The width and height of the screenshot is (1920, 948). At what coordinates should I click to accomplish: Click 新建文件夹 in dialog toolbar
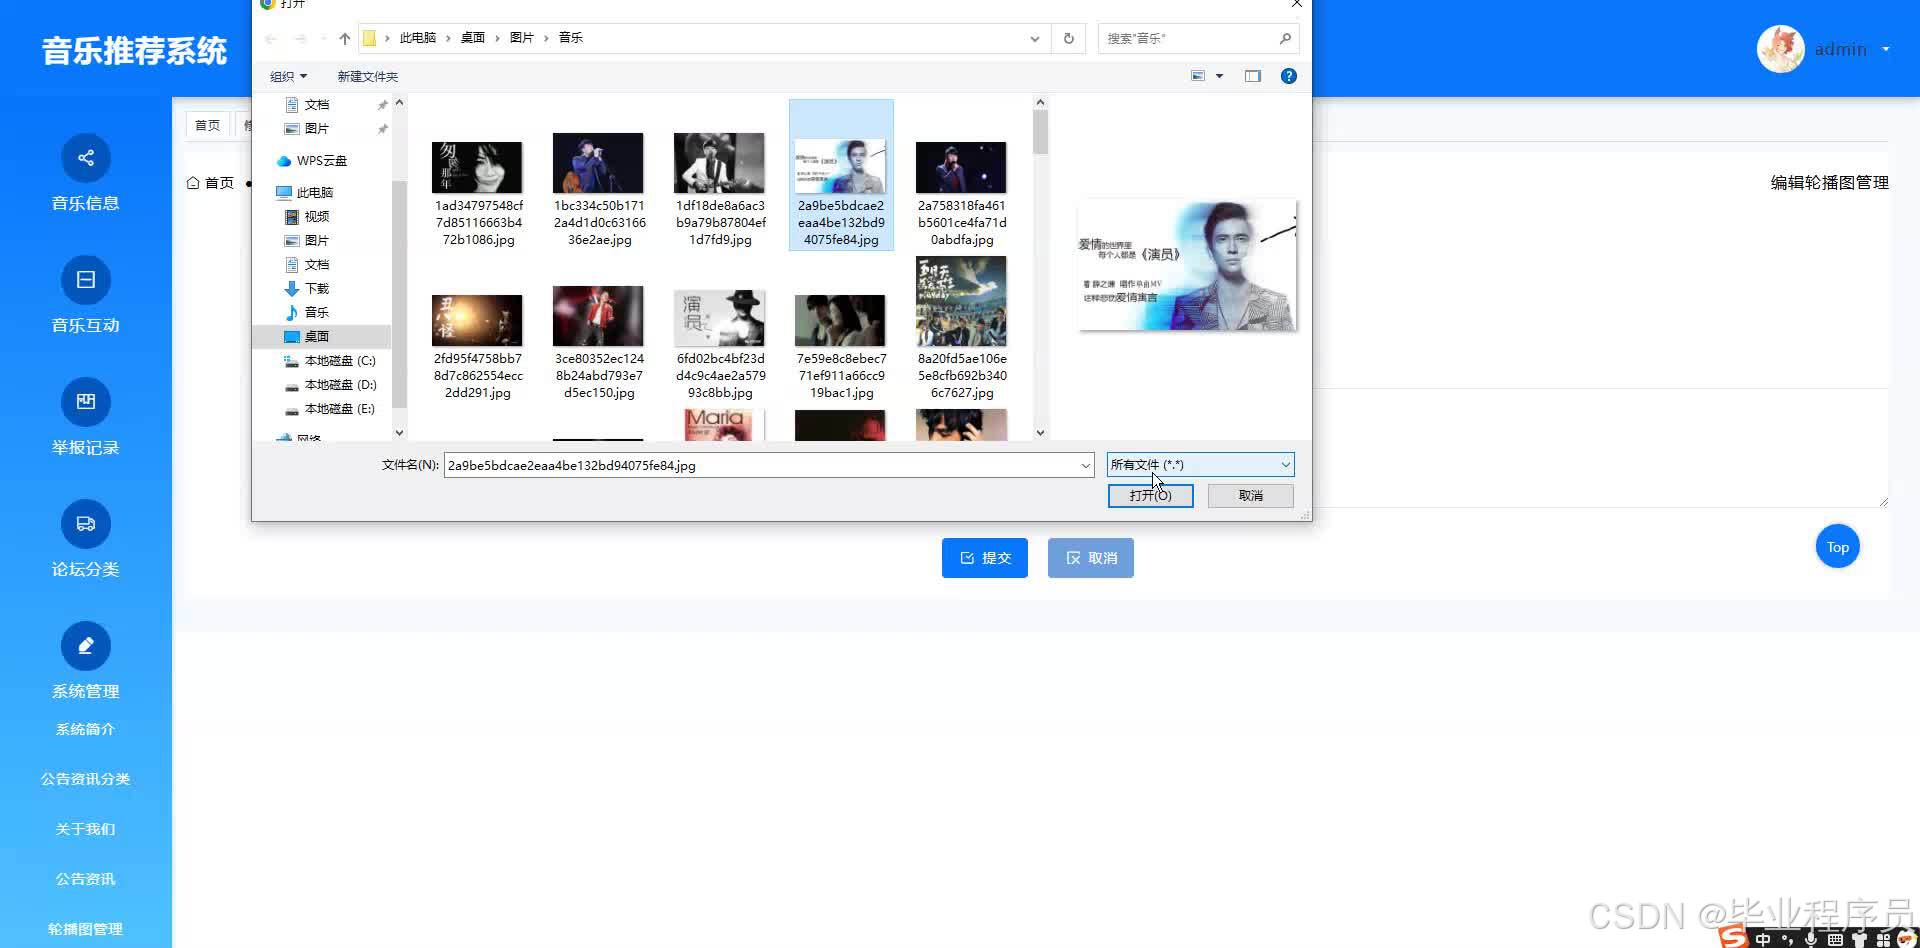(367, 77)
